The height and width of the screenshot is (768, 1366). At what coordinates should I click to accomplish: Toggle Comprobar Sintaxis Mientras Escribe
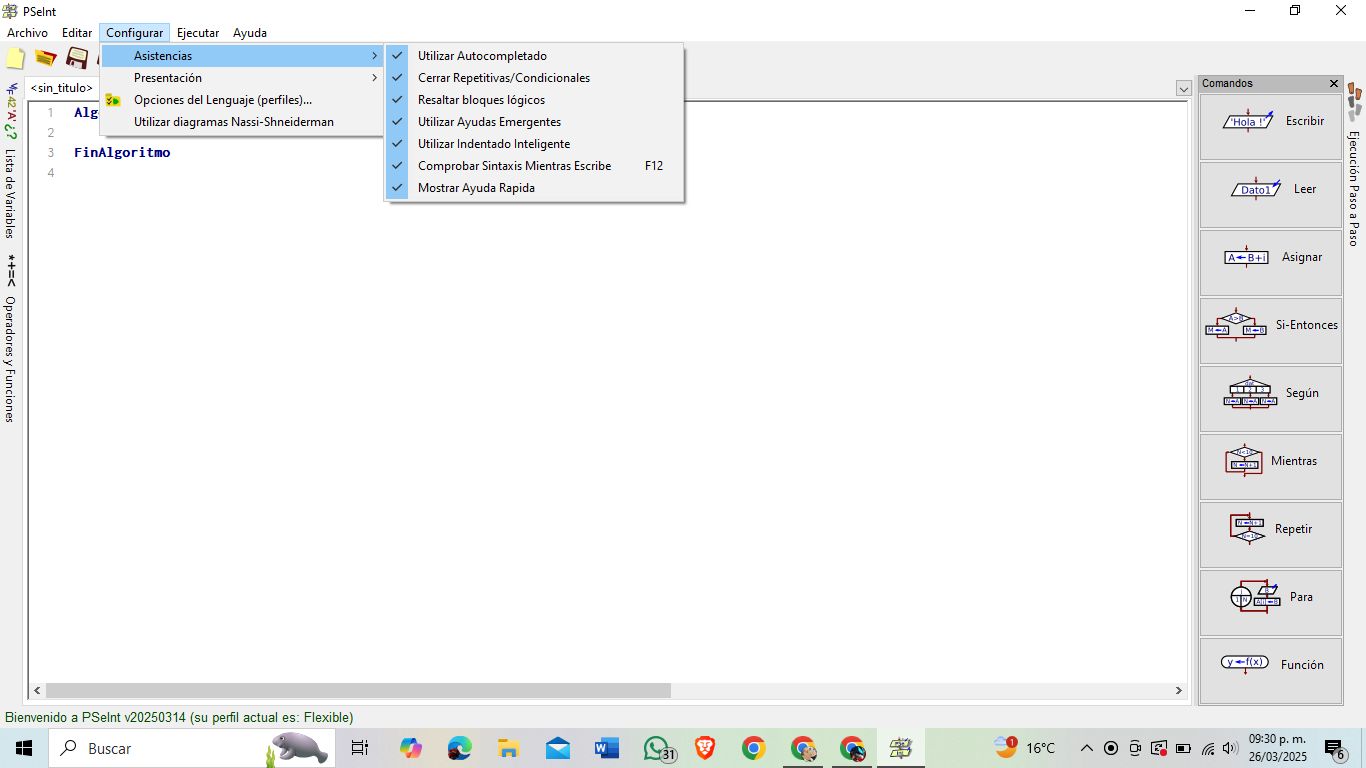[514, 166]
